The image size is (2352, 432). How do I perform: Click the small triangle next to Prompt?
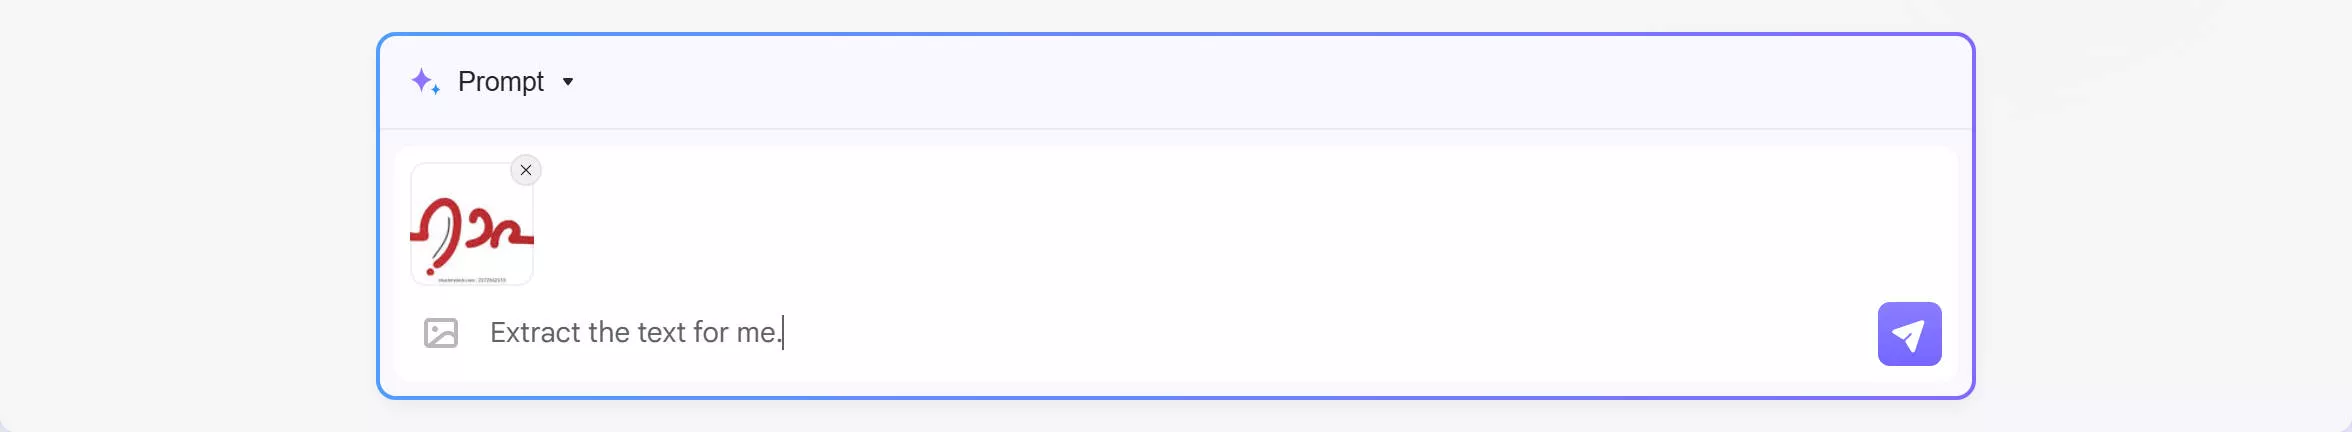point(568,82)
